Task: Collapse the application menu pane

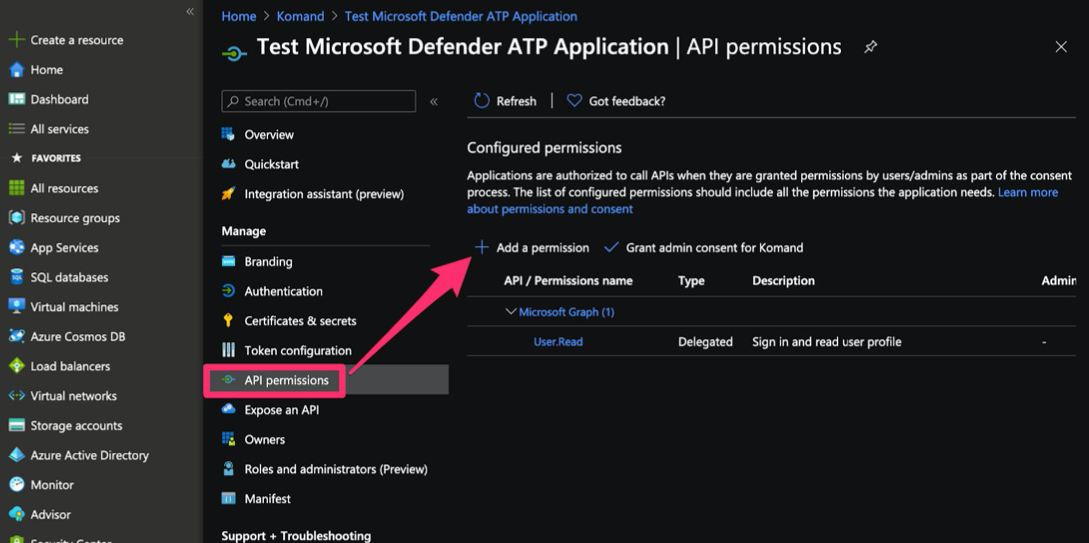Action: pos(433,101)
